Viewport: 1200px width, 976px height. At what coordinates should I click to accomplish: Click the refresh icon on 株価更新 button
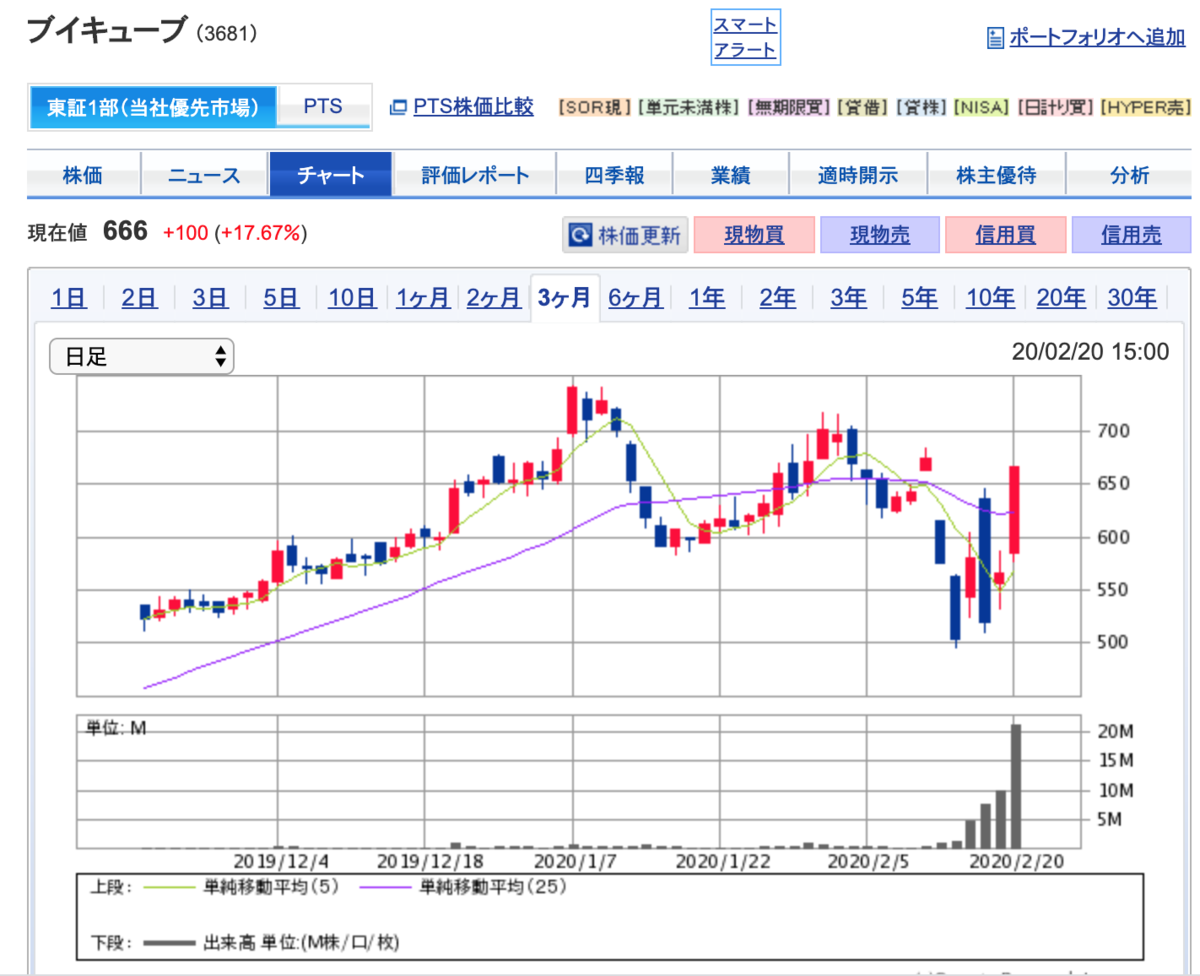580,235
